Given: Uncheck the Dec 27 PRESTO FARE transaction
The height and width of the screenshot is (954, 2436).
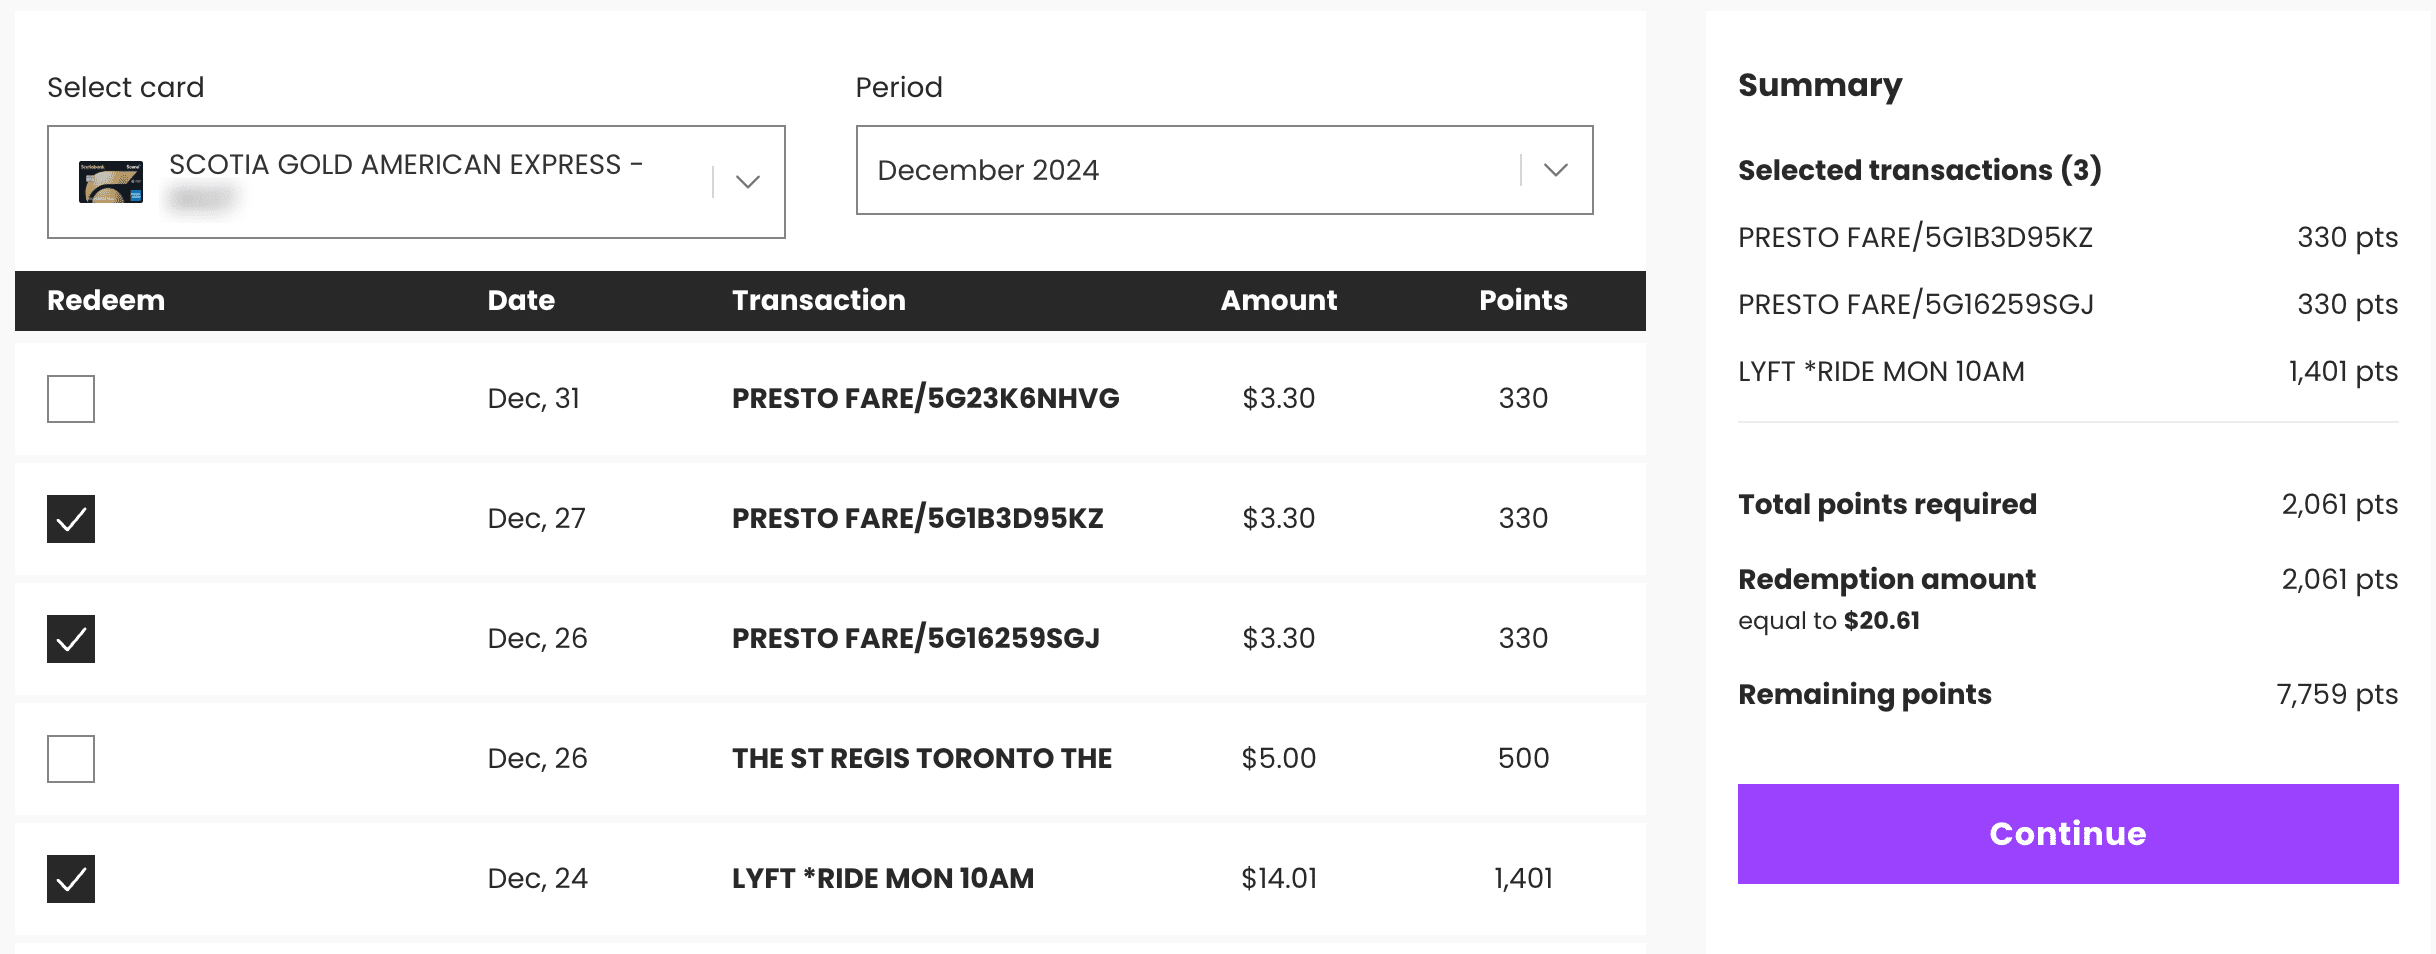Looking at the screenshot, I should pyautogui.click(x=71, y=519).
